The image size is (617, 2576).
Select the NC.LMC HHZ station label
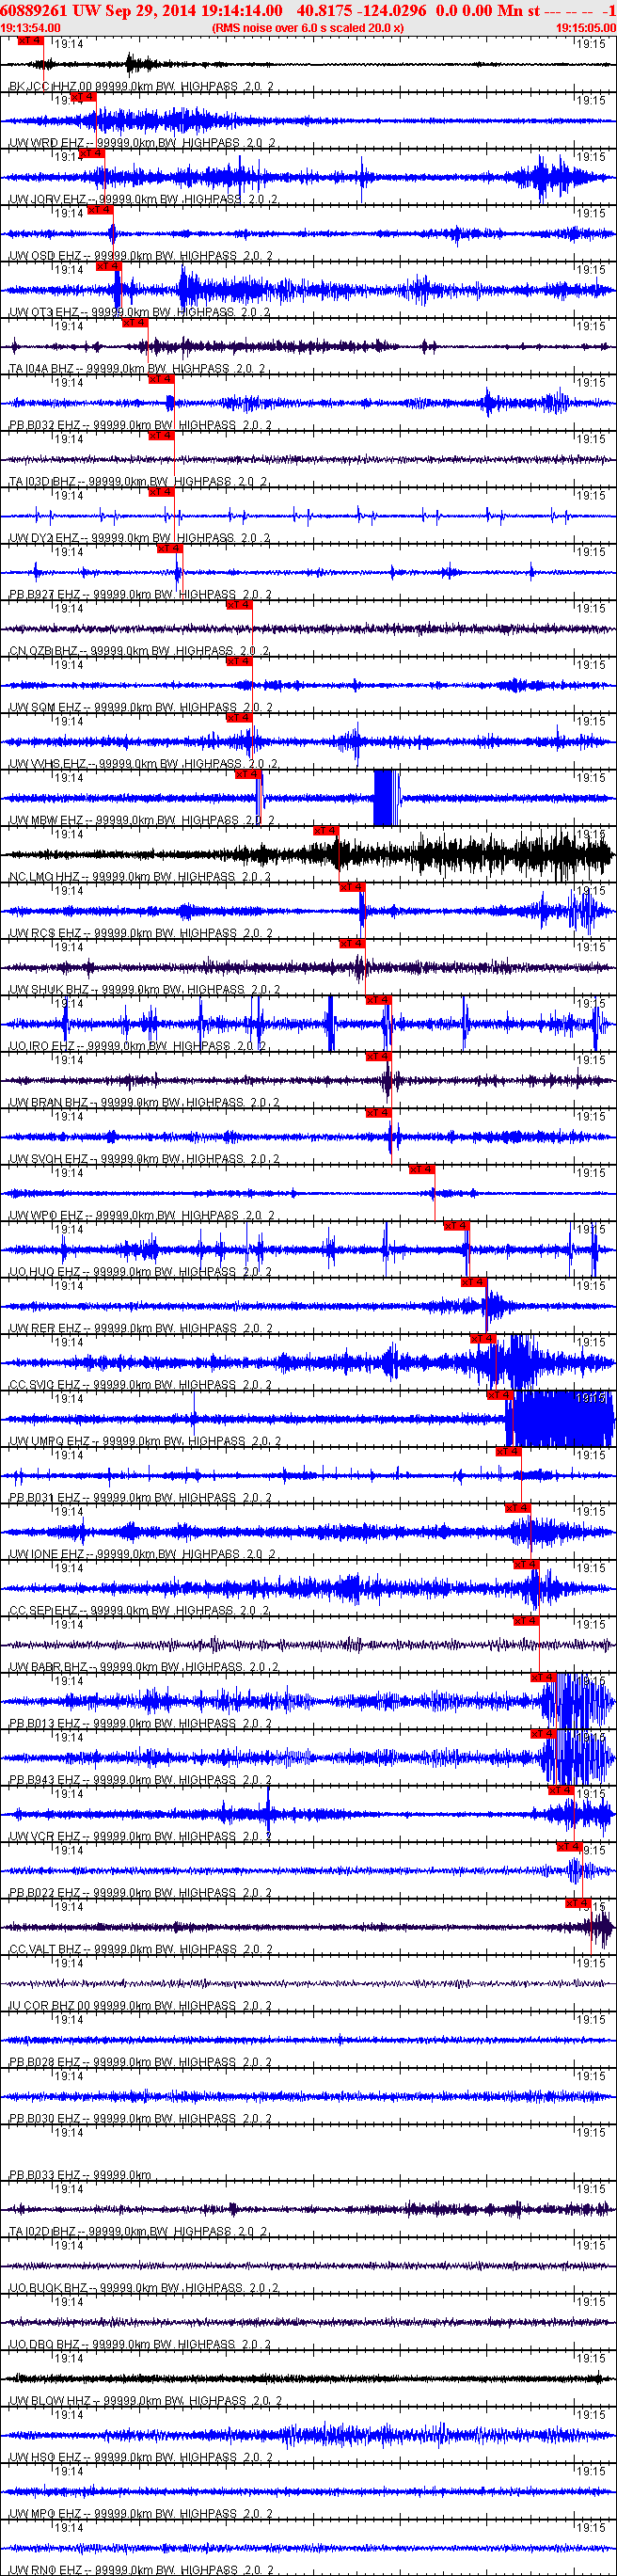pyautogui.click(x=46, y=877)
